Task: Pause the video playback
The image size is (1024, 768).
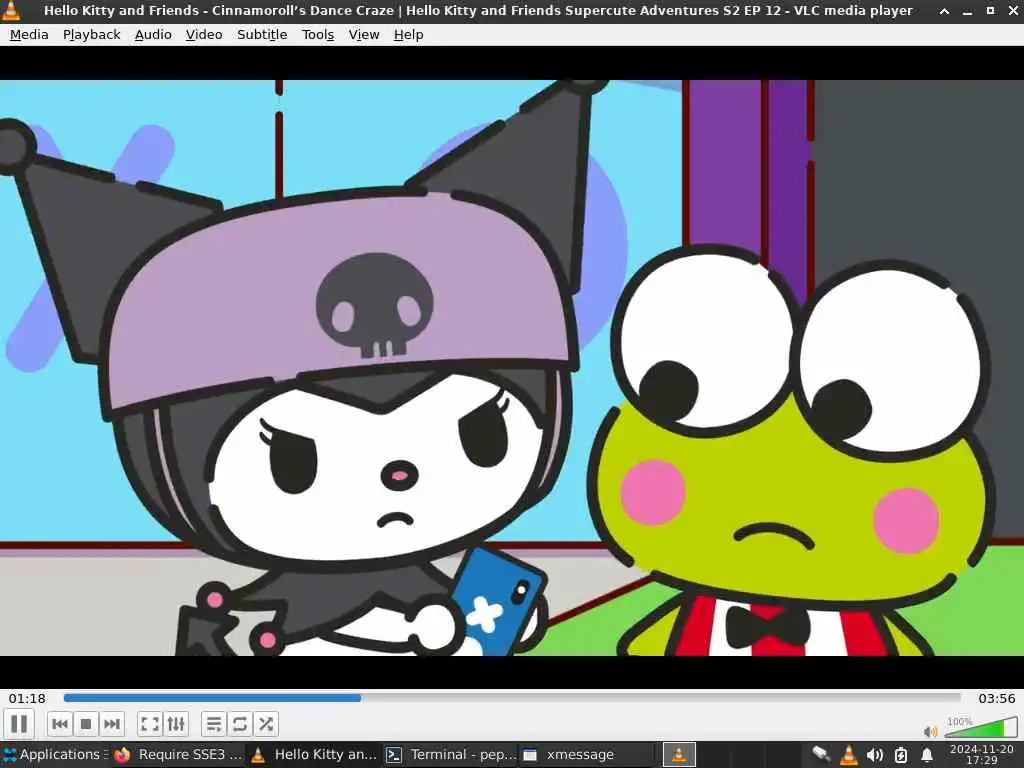Action: click(19, 724)
